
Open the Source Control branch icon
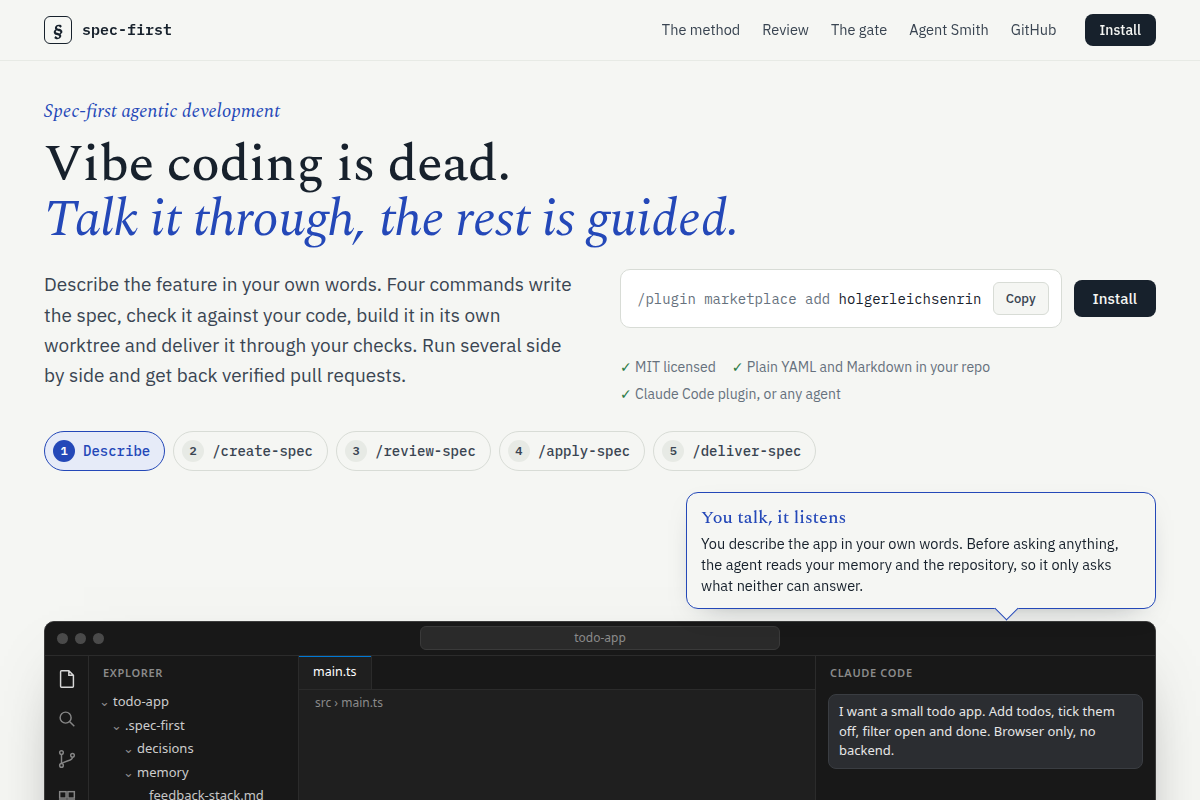[67, 759]
